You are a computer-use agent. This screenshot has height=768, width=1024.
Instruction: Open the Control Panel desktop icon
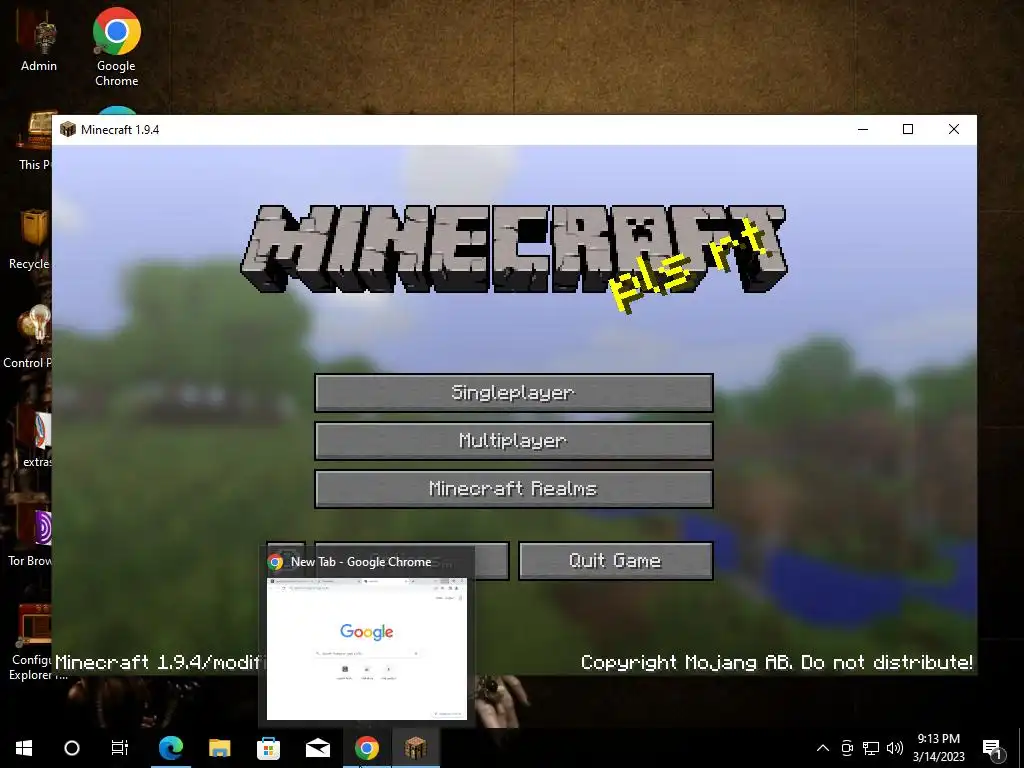27,336
